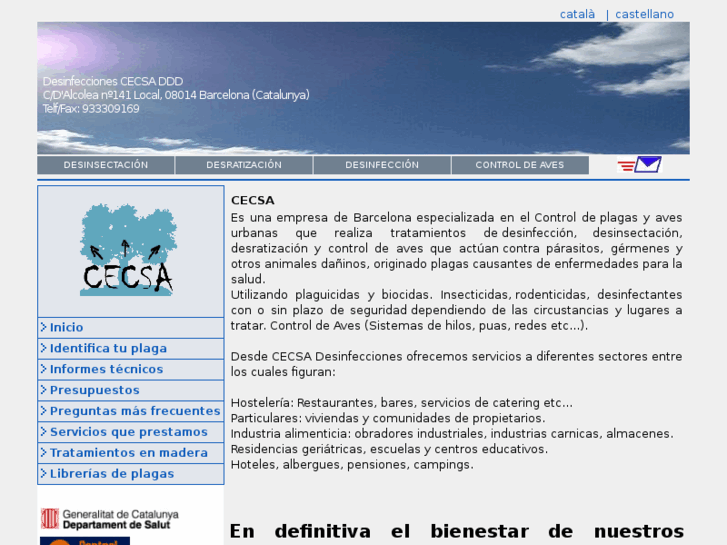Screen dimensions: 727x545
Task: Click the CECSA trees logo
Action: coord(128,250)
